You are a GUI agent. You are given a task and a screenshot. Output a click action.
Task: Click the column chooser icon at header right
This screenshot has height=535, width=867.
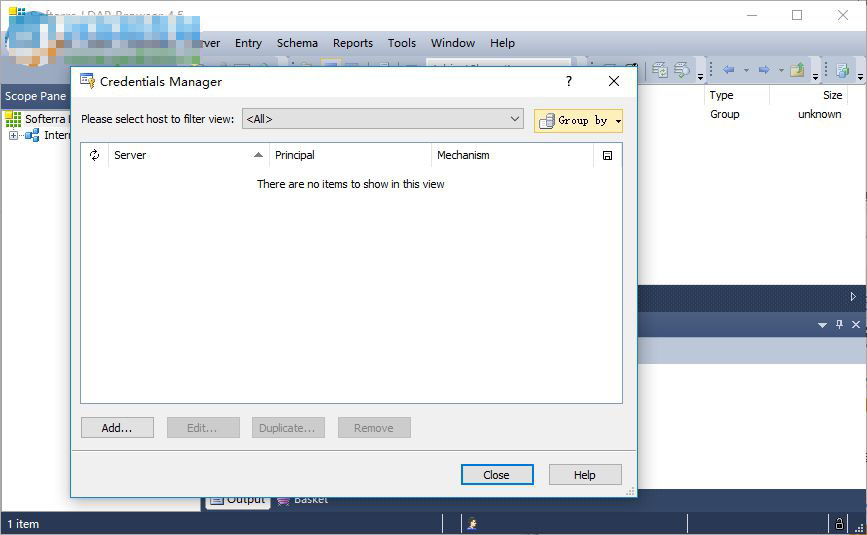tap(607, 156)
